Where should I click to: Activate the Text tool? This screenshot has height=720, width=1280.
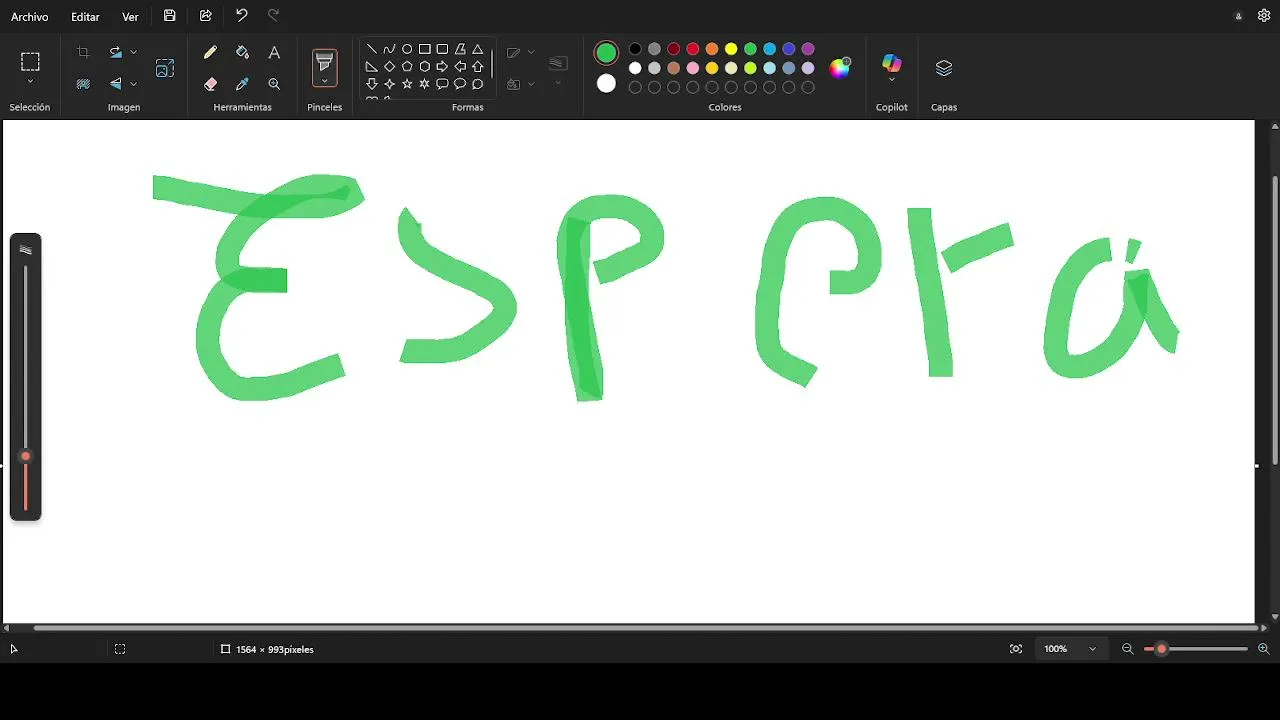click(x=274, y=53)
